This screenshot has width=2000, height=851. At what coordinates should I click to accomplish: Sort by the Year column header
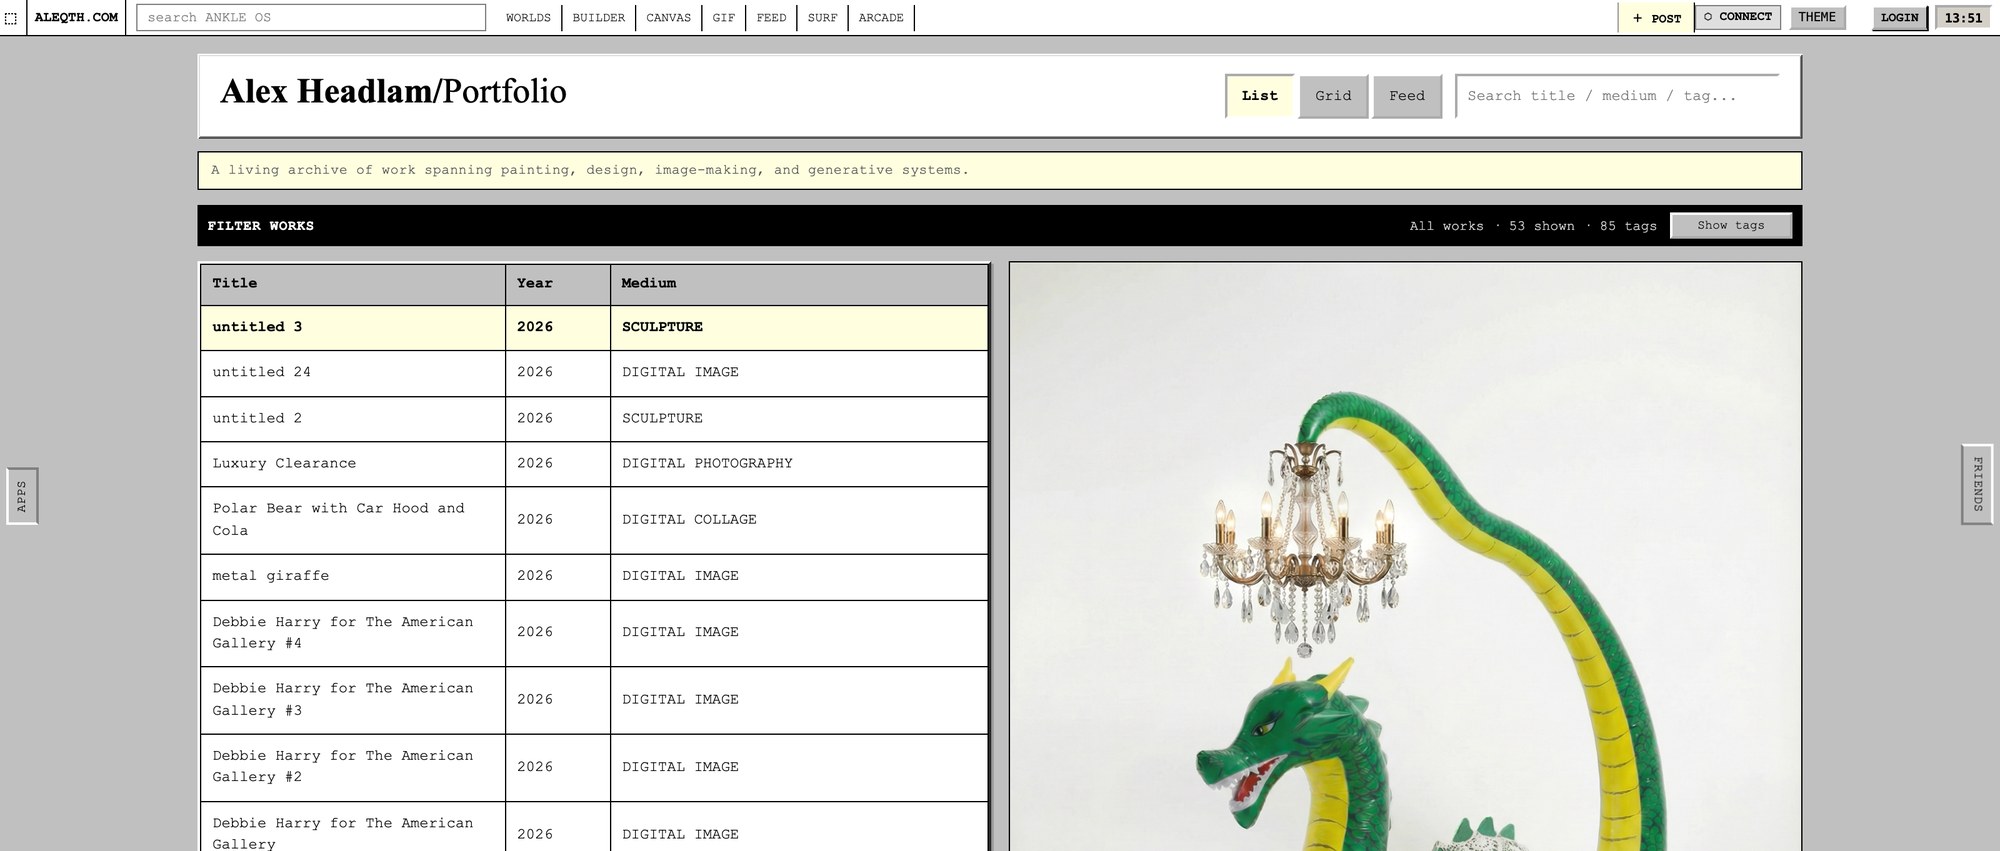558,284
